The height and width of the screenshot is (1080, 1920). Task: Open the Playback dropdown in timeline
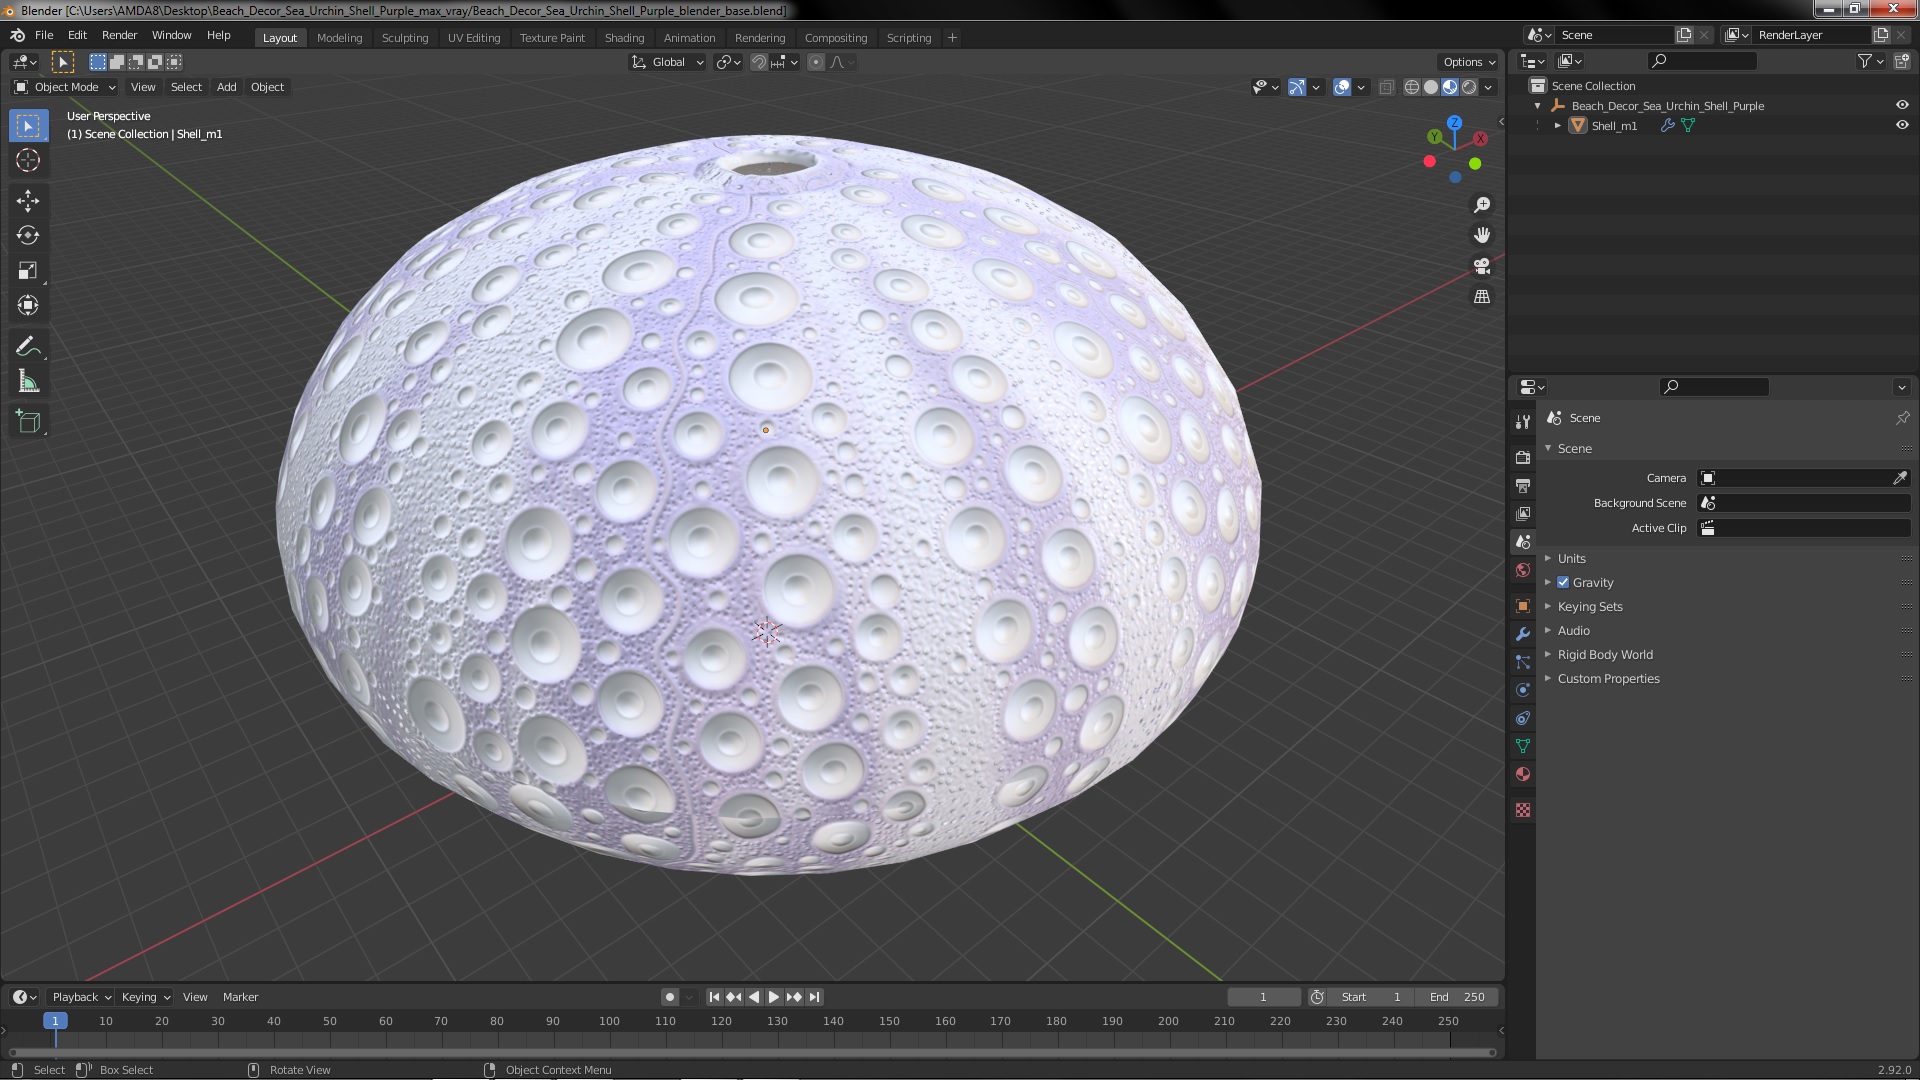(x=81, y=997)
